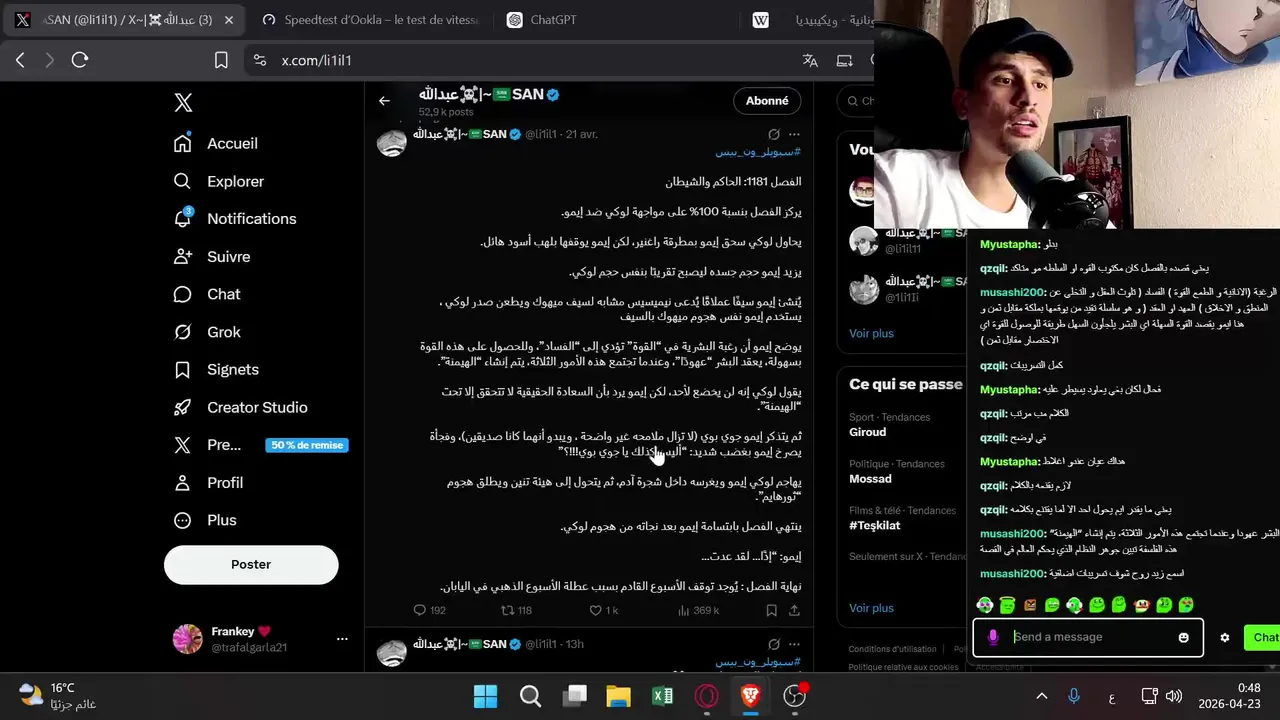Click the Send a message field
The height and width of the screenshot is (720, 1280).
tap(1088, 637)
